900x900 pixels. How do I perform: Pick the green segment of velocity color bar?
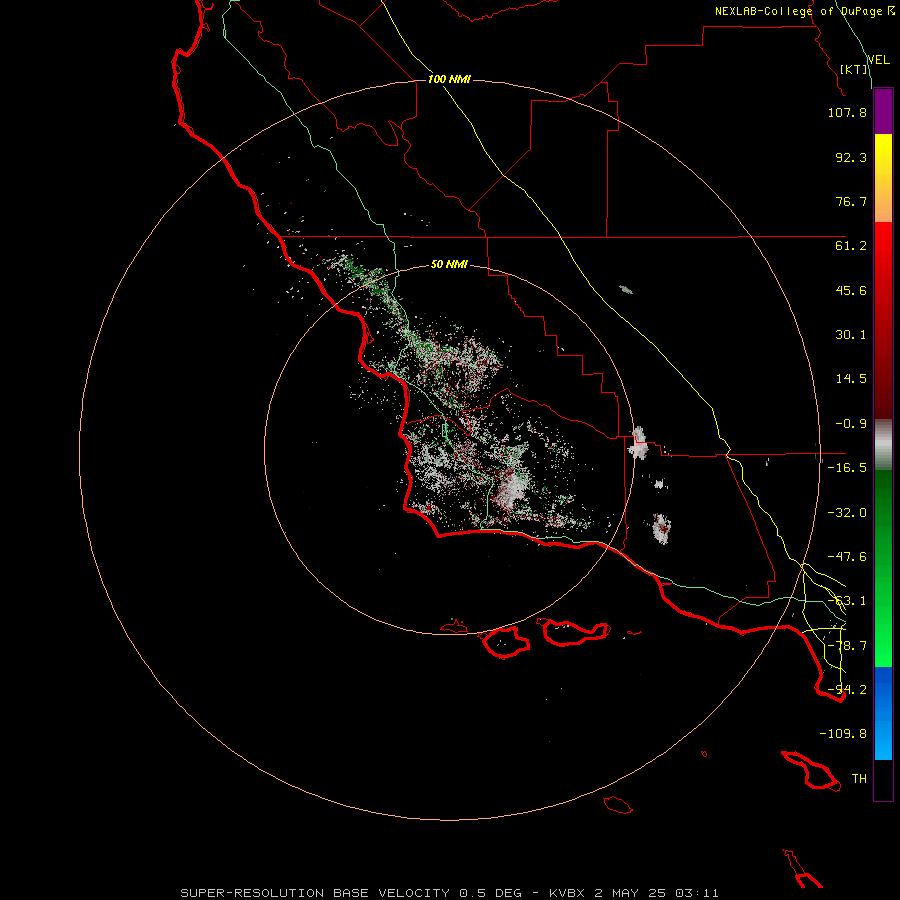[883, 568]
